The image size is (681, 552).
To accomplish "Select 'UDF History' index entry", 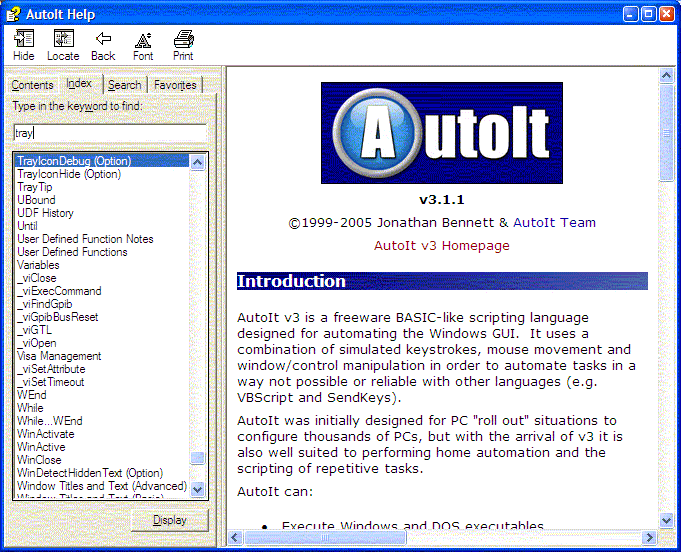I will tap(45, 213).
